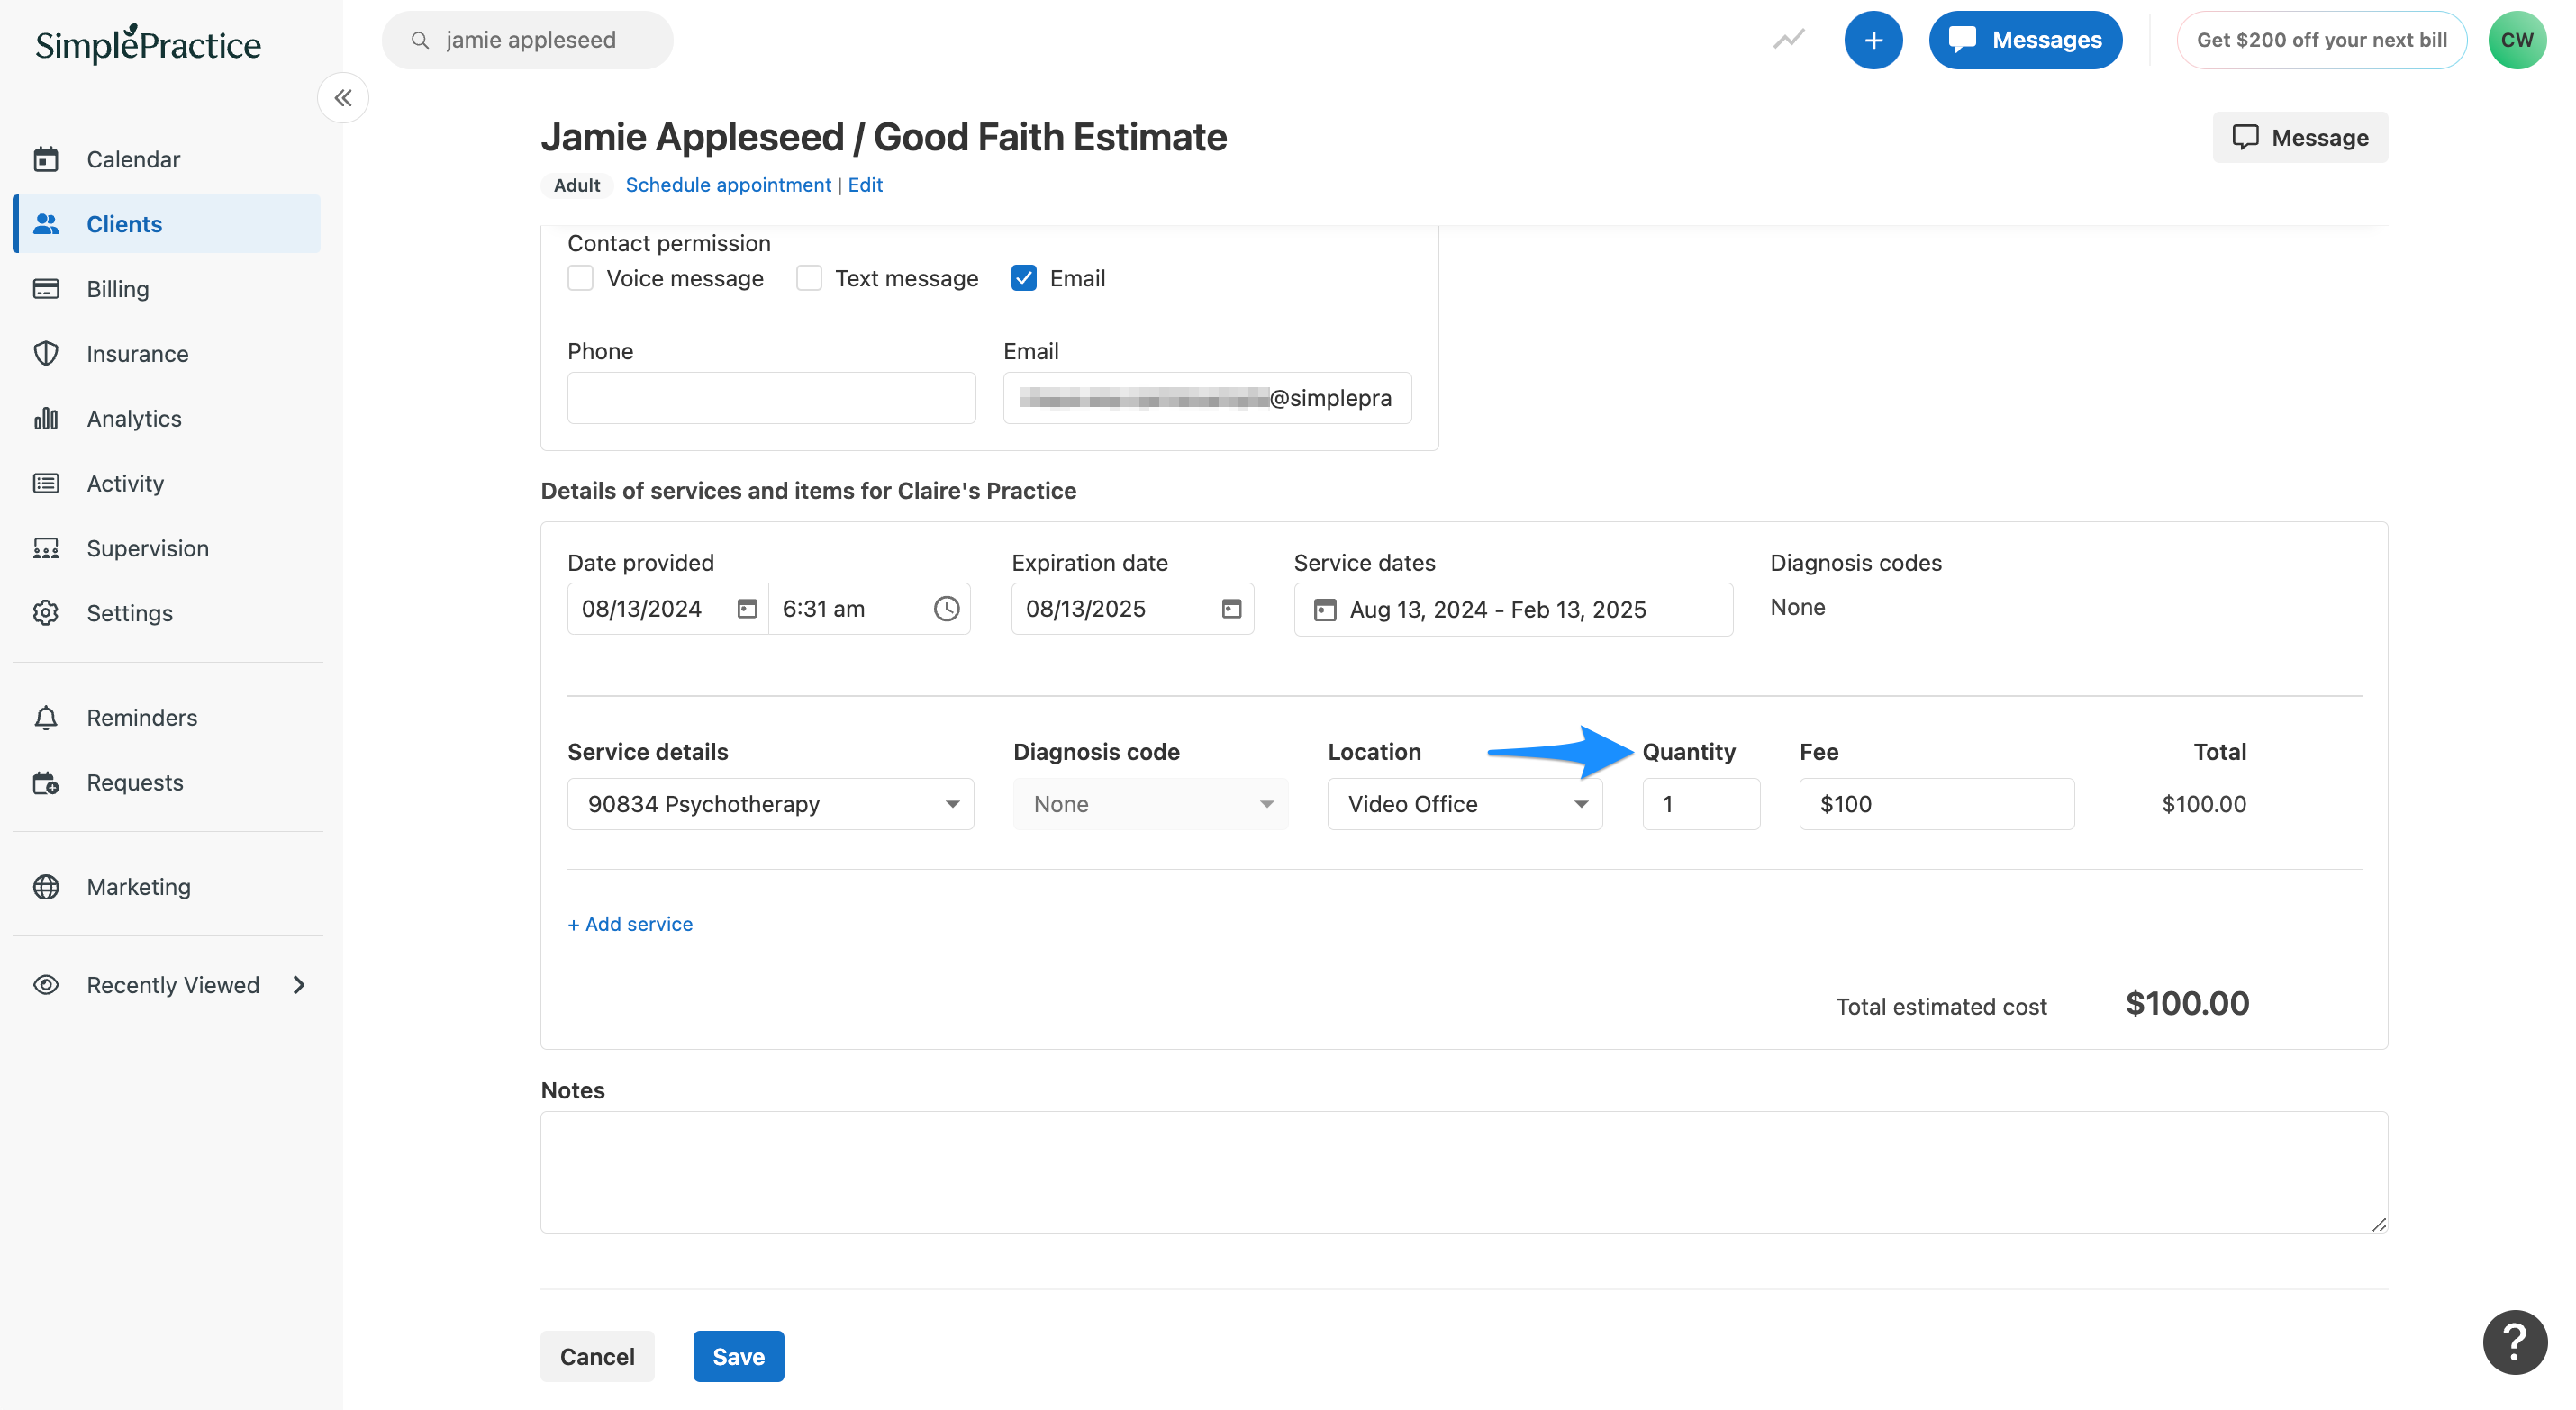Open the 90834 Psychotherapy service dropdown
This screenshot has width=2576, height=1410.
pyautogui.click(x=770, y=804)
